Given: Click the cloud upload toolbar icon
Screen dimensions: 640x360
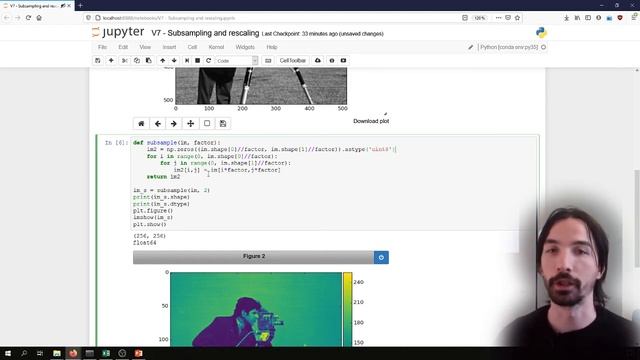Looking at the screenshot, I should tap(318, 60).
